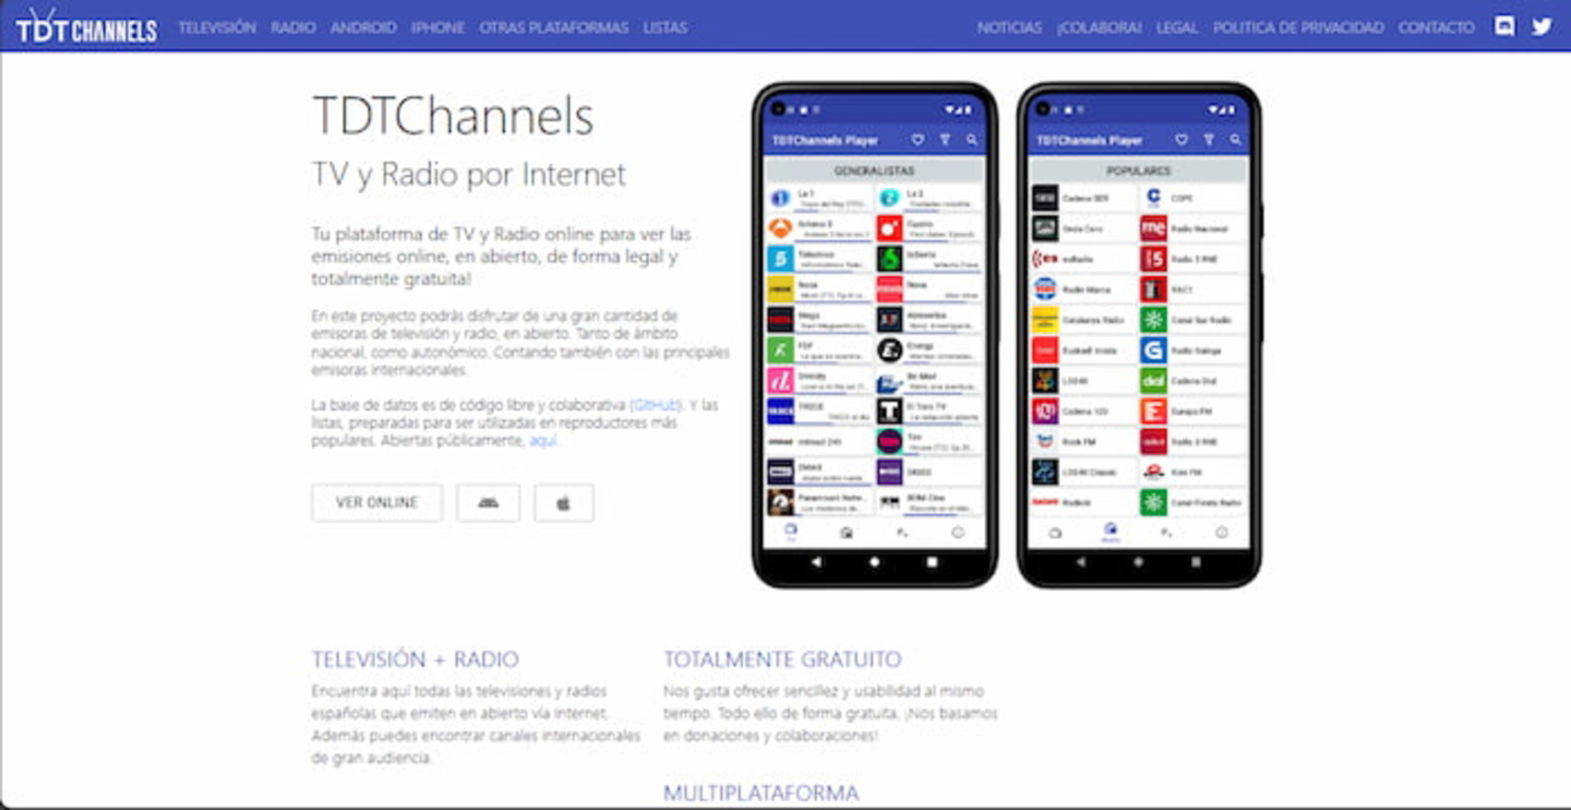Go to the NOTICIAS page
The image size is (1571, 810).
pos(1009,27)
